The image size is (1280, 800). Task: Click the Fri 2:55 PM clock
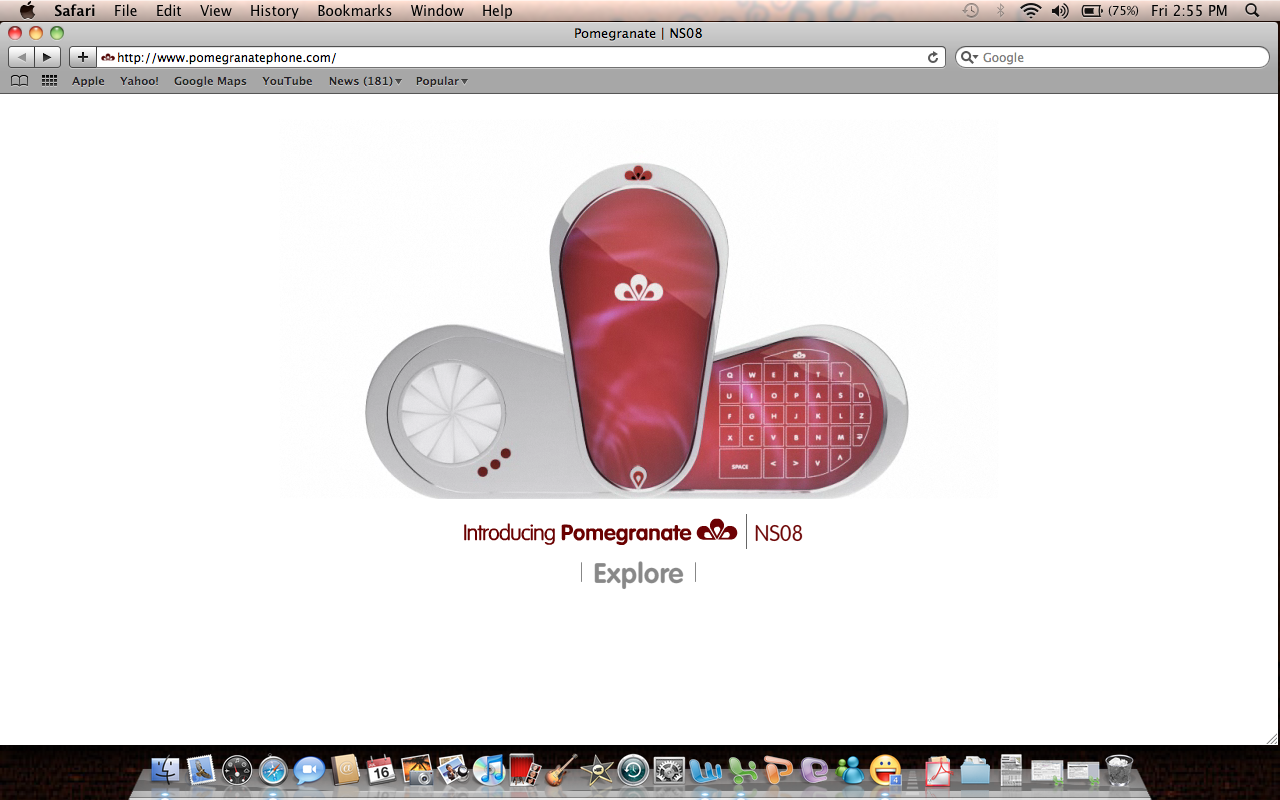(1189, 10)
